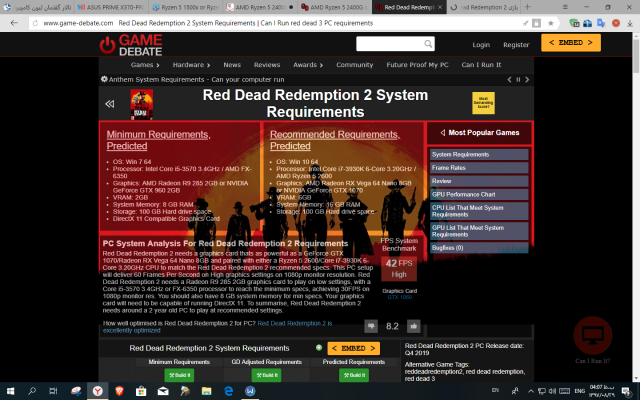Show previous news ticker item

click(509, 80)
